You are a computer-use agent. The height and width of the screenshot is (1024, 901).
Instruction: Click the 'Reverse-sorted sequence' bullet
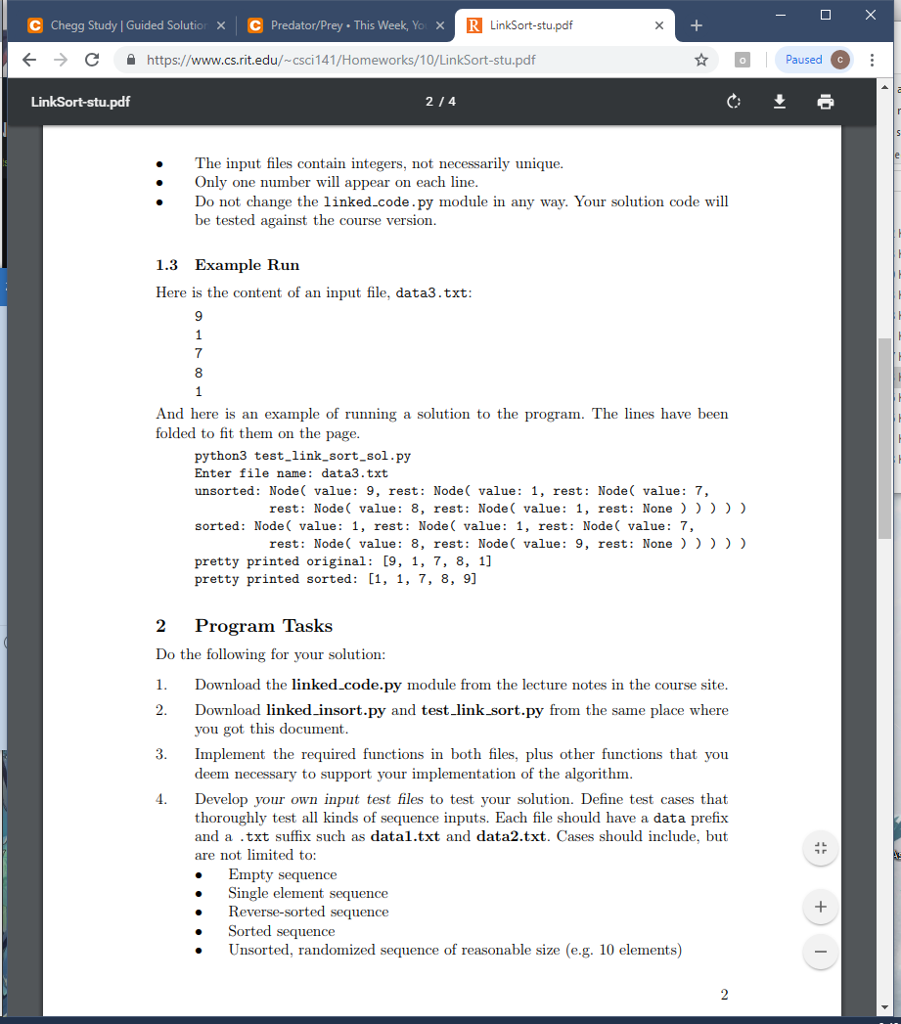(x=308, y=912)
